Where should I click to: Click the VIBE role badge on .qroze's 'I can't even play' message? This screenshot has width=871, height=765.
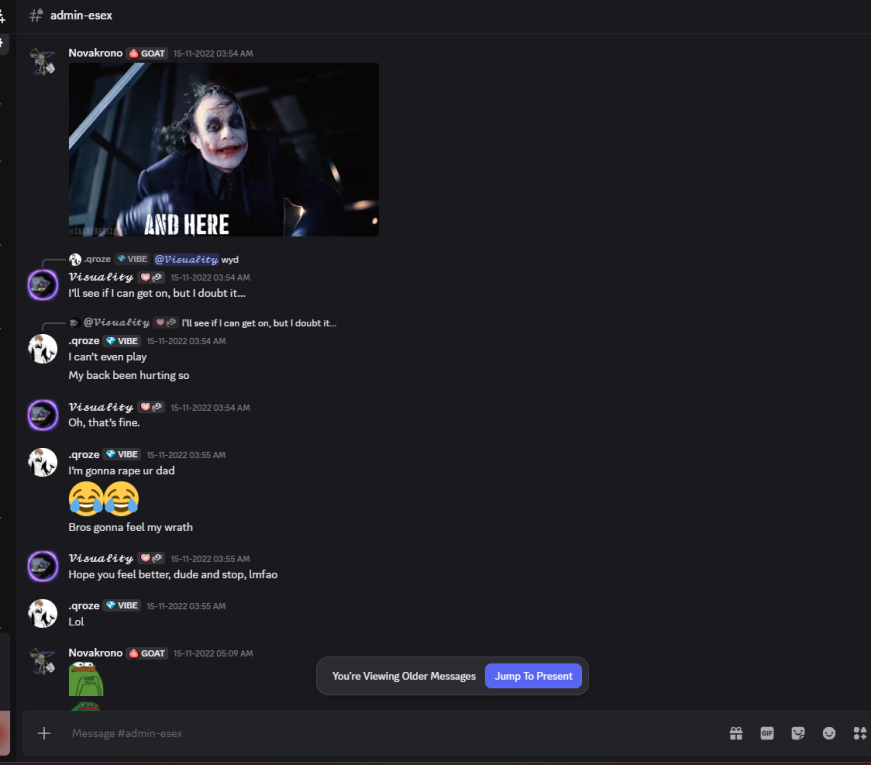pyautogui.click(x=122, y=341)
